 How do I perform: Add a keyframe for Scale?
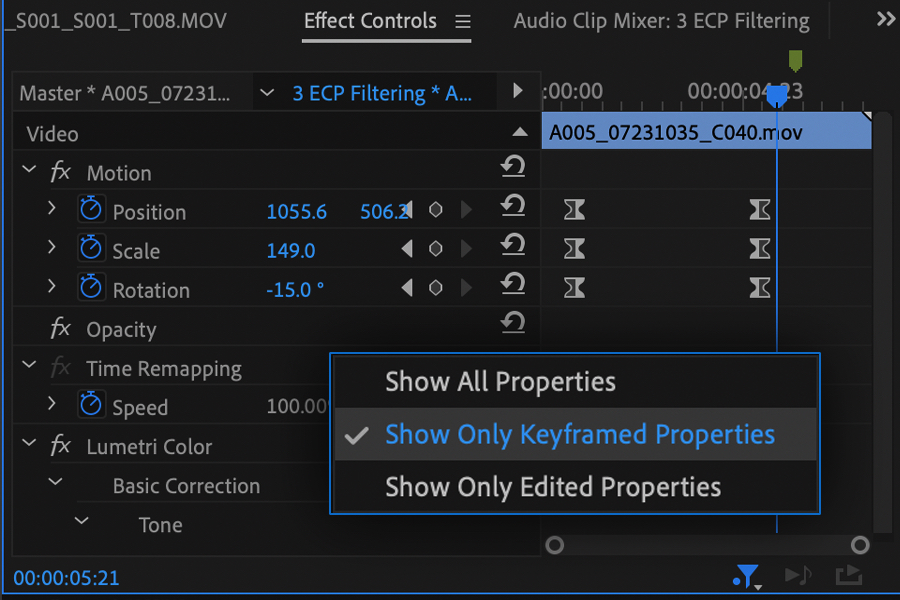[436, 250]
